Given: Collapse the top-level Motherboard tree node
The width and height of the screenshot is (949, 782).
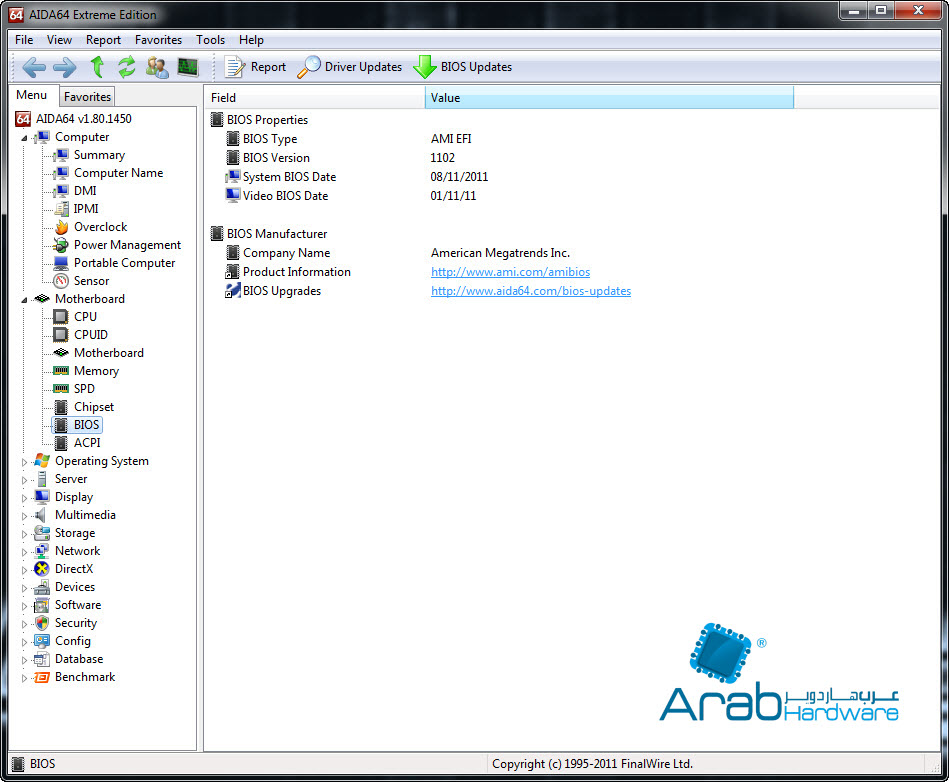Looking at the screenshot, I should [x=24, y=300].
